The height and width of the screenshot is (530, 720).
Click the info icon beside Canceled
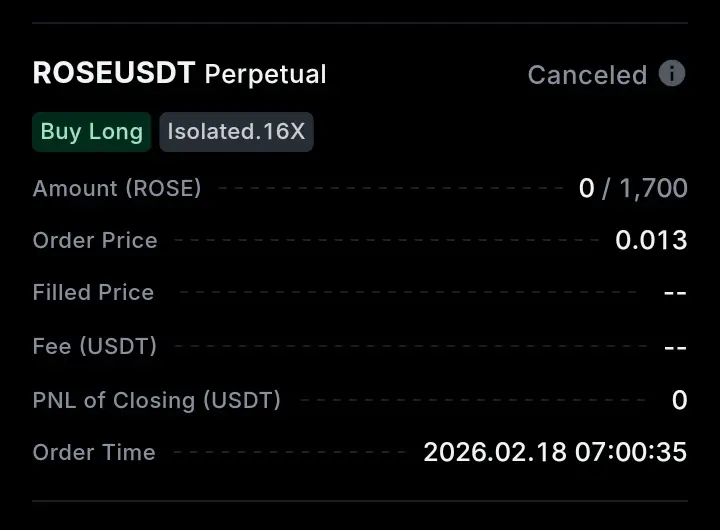coord(672,73)
